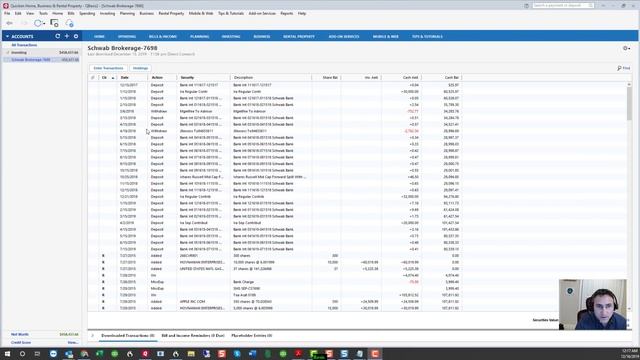
Task: Switch to the BILLS & INCOME tab
Action: [163, 37]
